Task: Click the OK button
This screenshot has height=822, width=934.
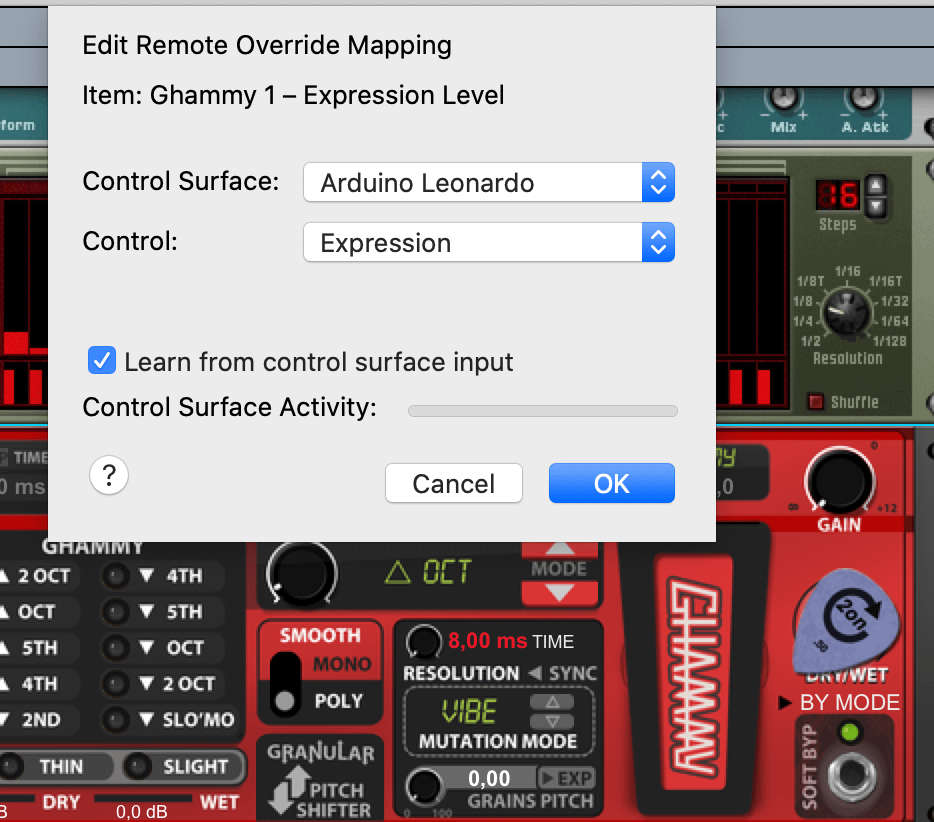Action: pyautogui.click(x=611, y=484)
